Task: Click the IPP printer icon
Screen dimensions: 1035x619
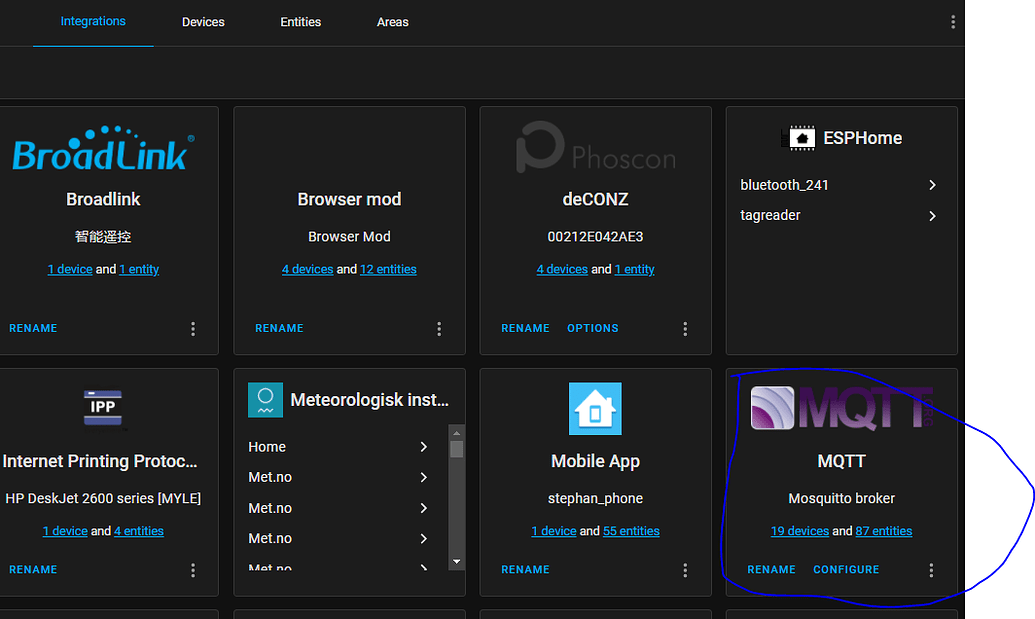Action: [103, 407]
